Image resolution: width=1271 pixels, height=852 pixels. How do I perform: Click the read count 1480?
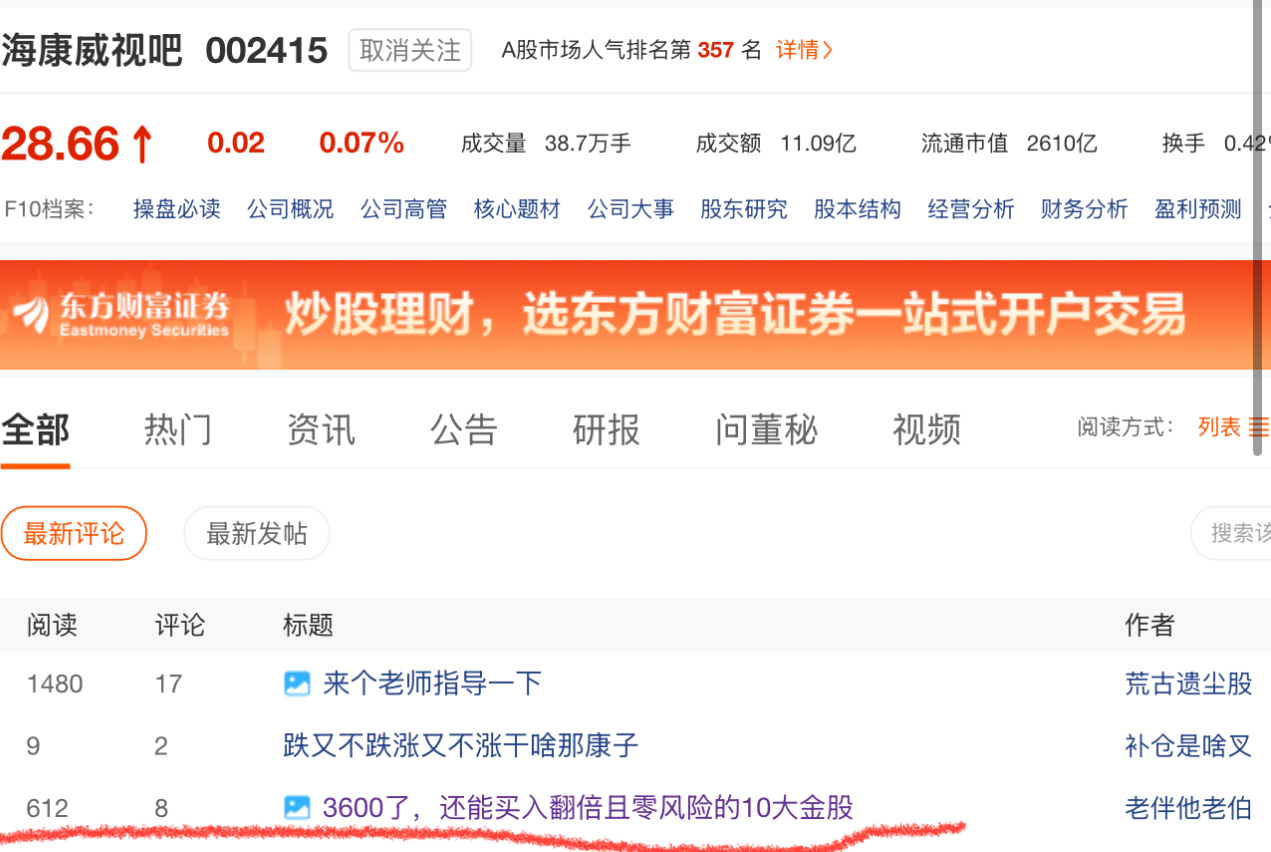[55, 684]
